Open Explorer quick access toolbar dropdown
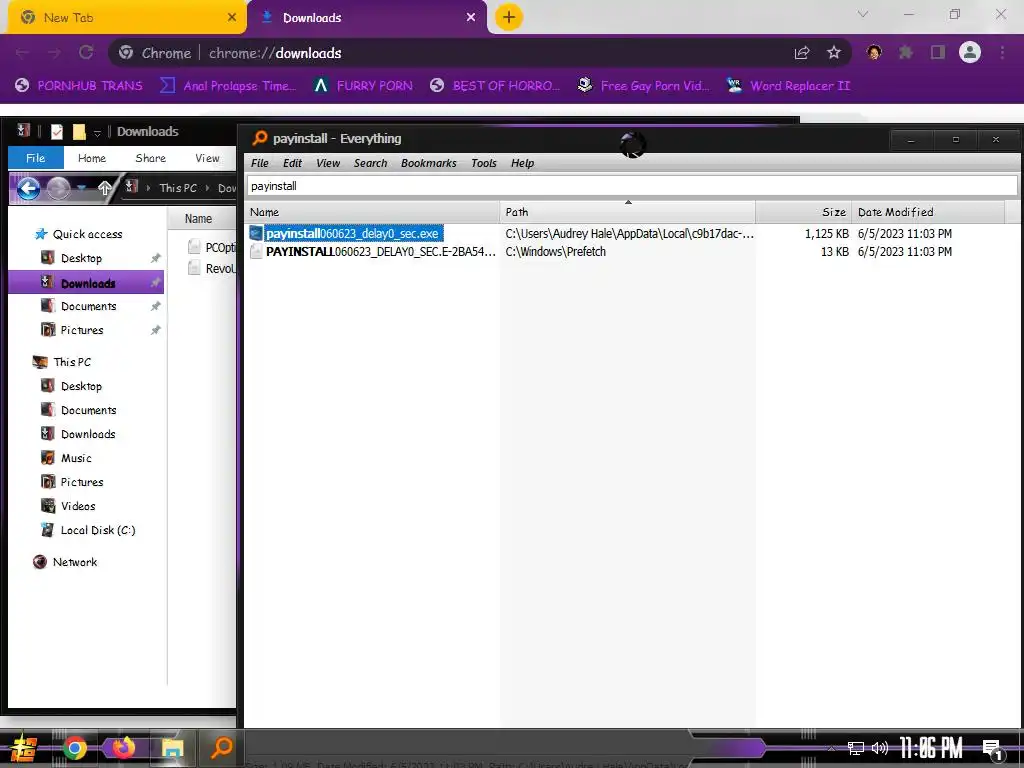This screenshot has width=1024, height=768. (97, 133)
